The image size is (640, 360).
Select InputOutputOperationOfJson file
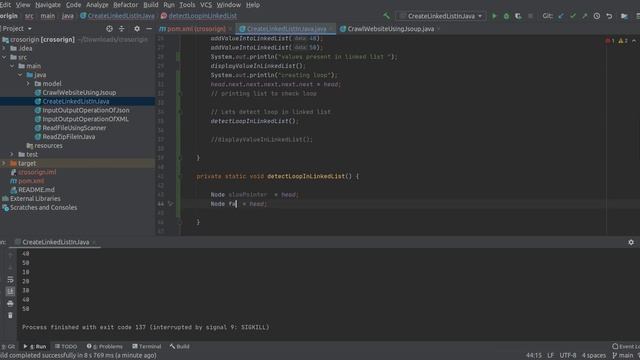(x=86, y=110)
